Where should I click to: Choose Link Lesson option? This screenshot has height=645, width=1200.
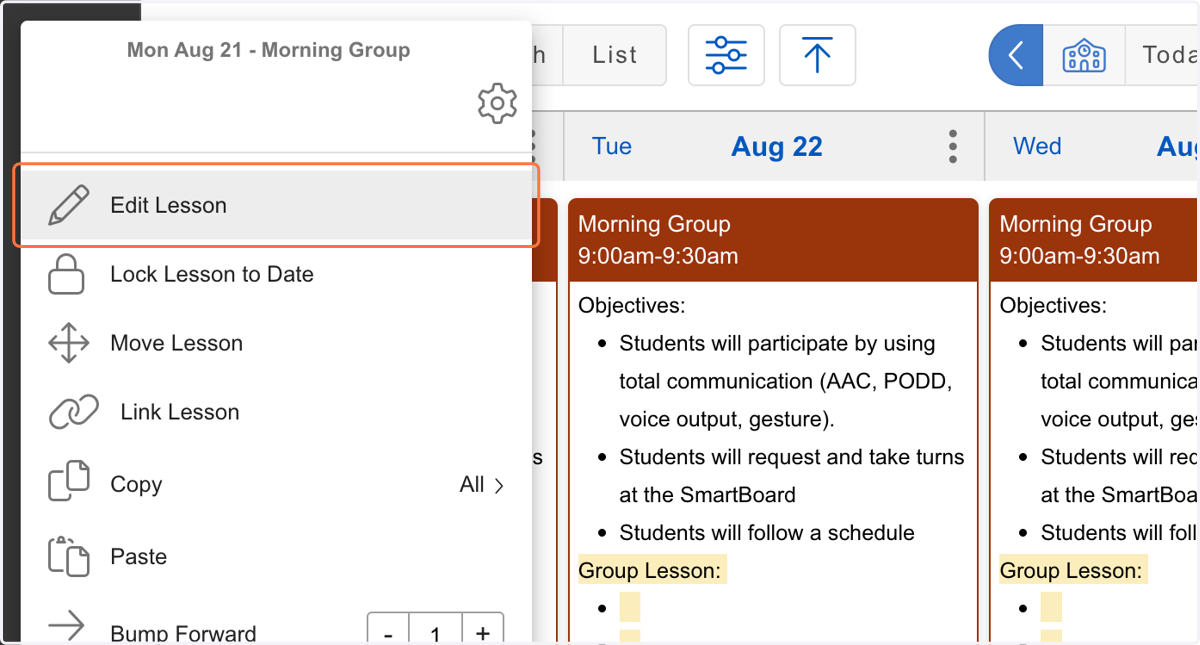pyautogui.click(x=276, y=412)
